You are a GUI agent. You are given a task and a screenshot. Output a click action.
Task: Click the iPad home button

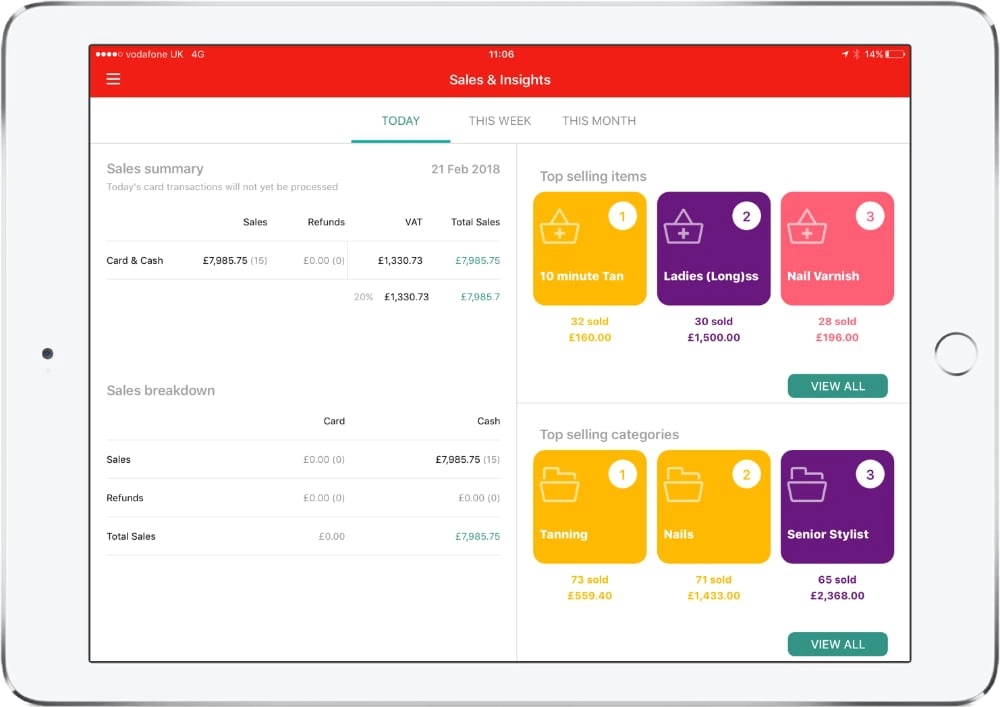coord(955,354)
